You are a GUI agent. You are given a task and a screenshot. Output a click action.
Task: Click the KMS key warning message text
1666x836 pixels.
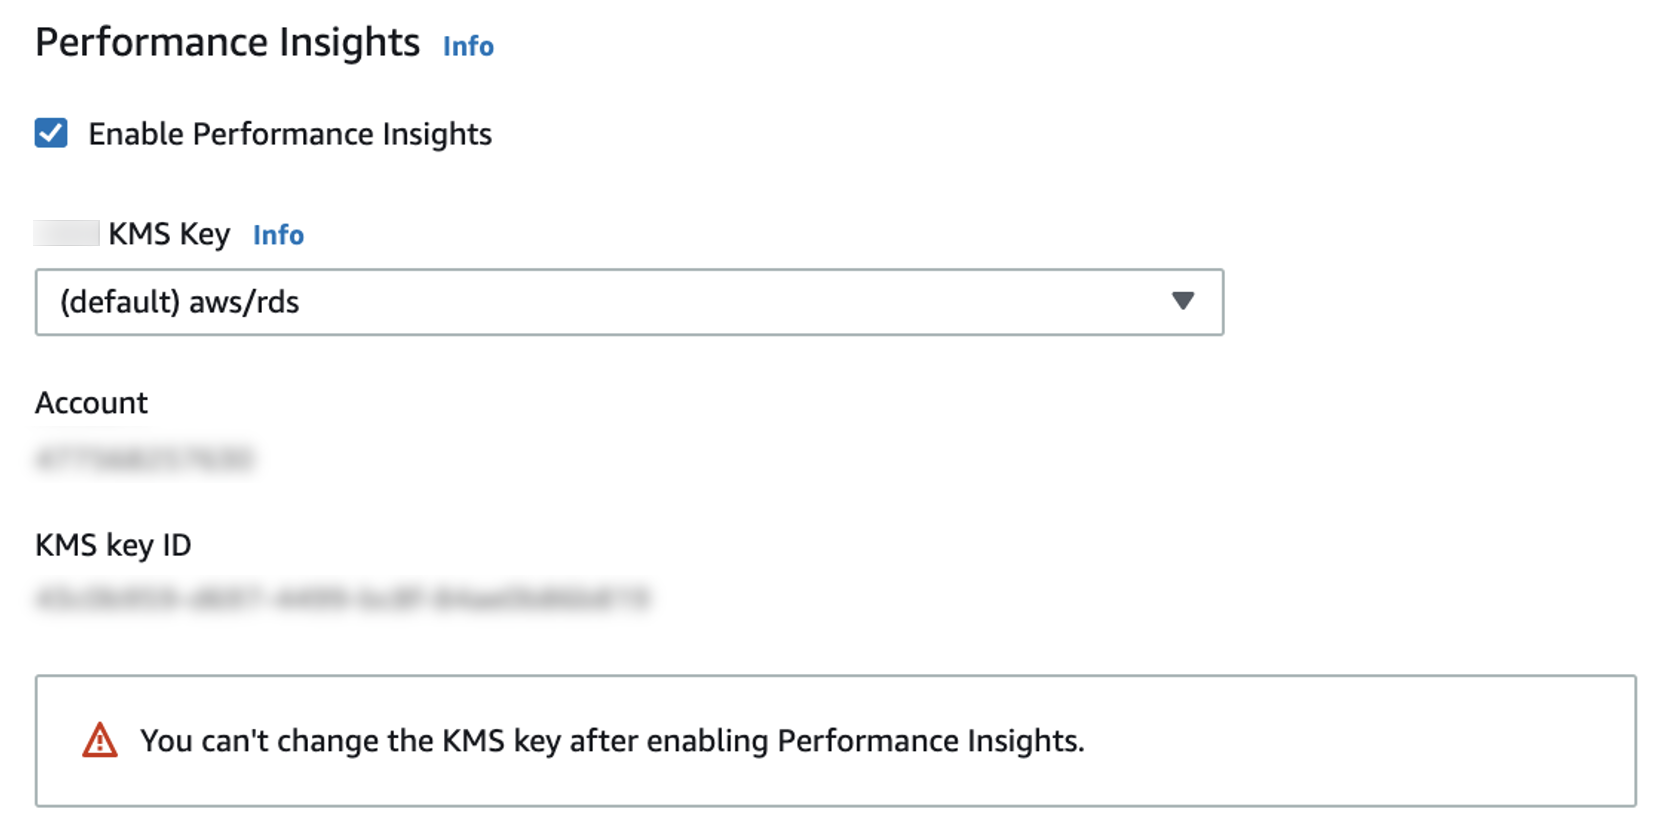[x=612, y=741]
